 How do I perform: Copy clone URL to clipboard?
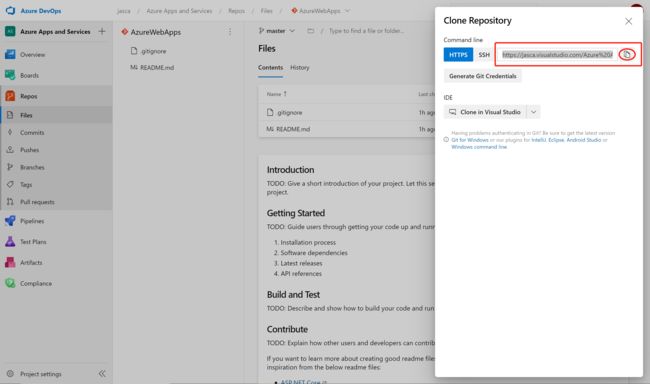[x=627, y=54]
